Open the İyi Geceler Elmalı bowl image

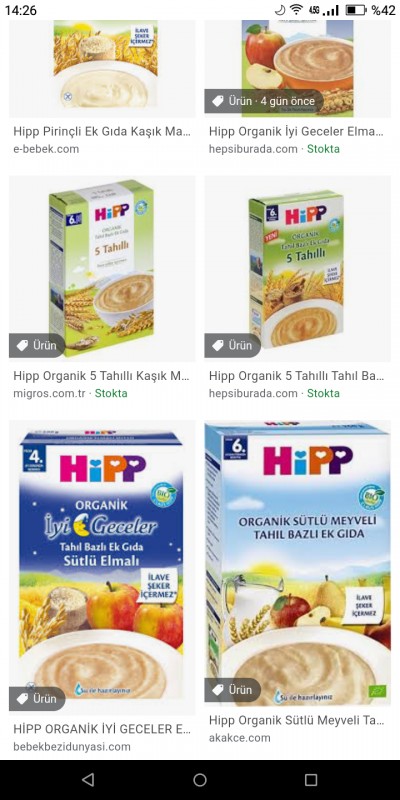click(x=297, y=69)
